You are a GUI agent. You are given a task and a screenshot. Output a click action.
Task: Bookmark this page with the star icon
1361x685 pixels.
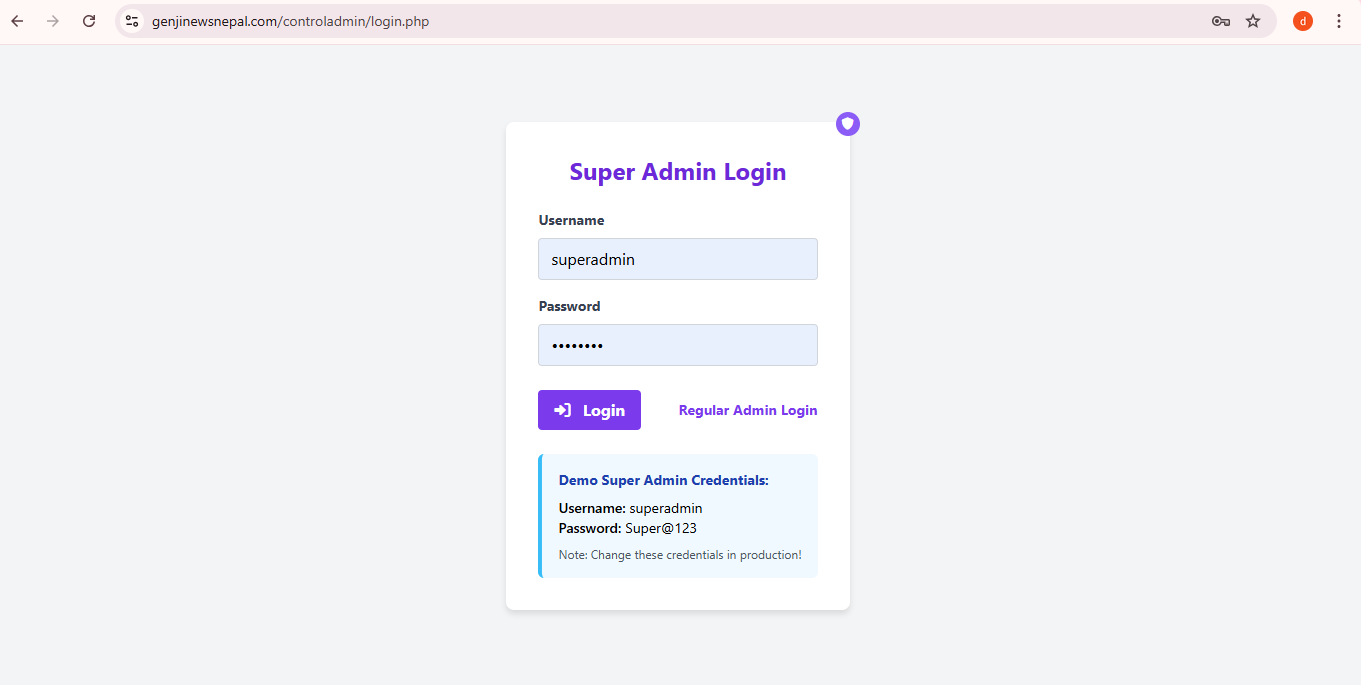tap(1253, 21)
